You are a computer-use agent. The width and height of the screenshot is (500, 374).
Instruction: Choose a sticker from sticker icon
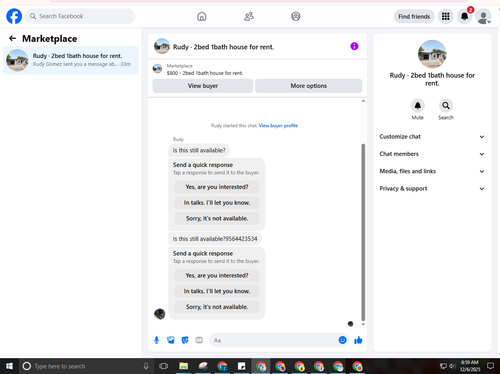click(x=185, y=340)
